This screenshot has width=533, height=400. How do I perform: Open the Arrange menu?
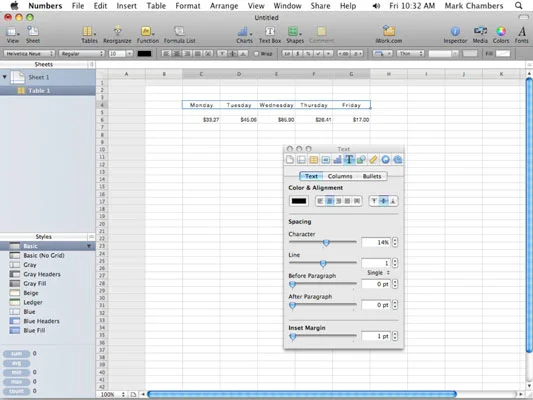(x=224, y=6)
